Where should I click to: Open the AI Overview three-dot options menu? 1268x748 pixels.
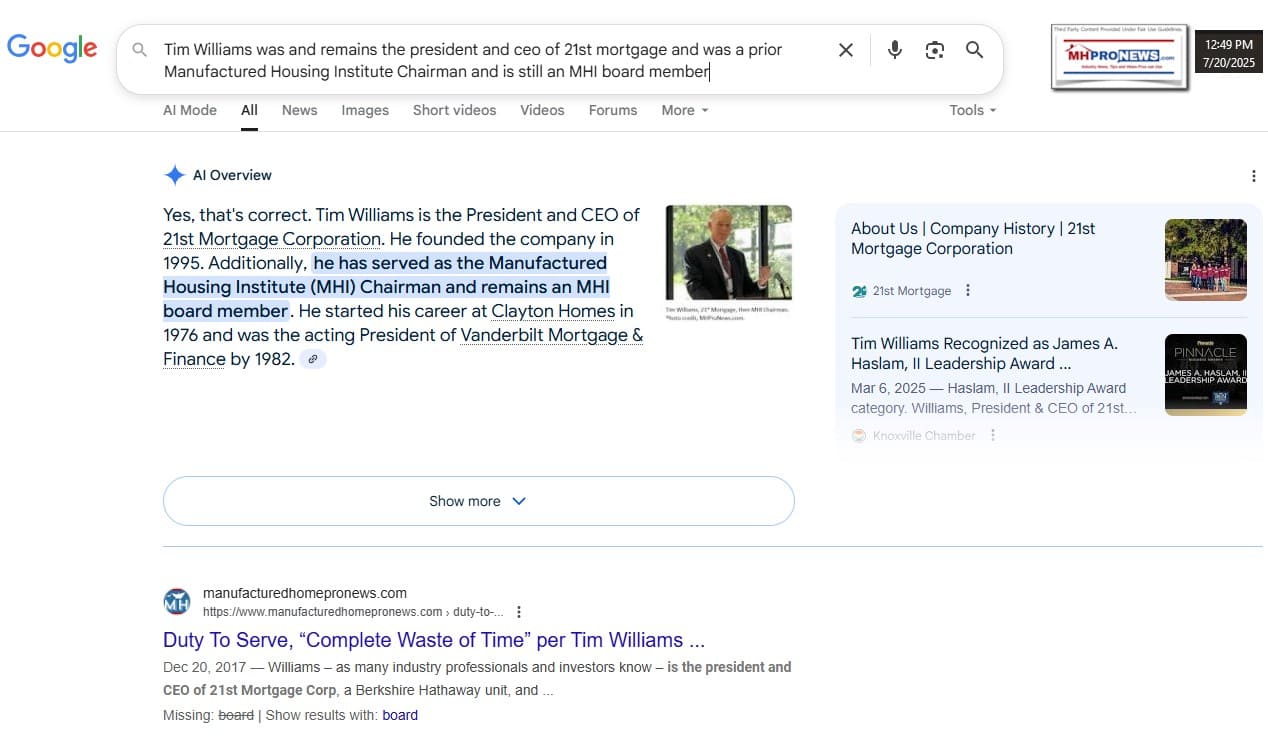tap(1254, 176)
